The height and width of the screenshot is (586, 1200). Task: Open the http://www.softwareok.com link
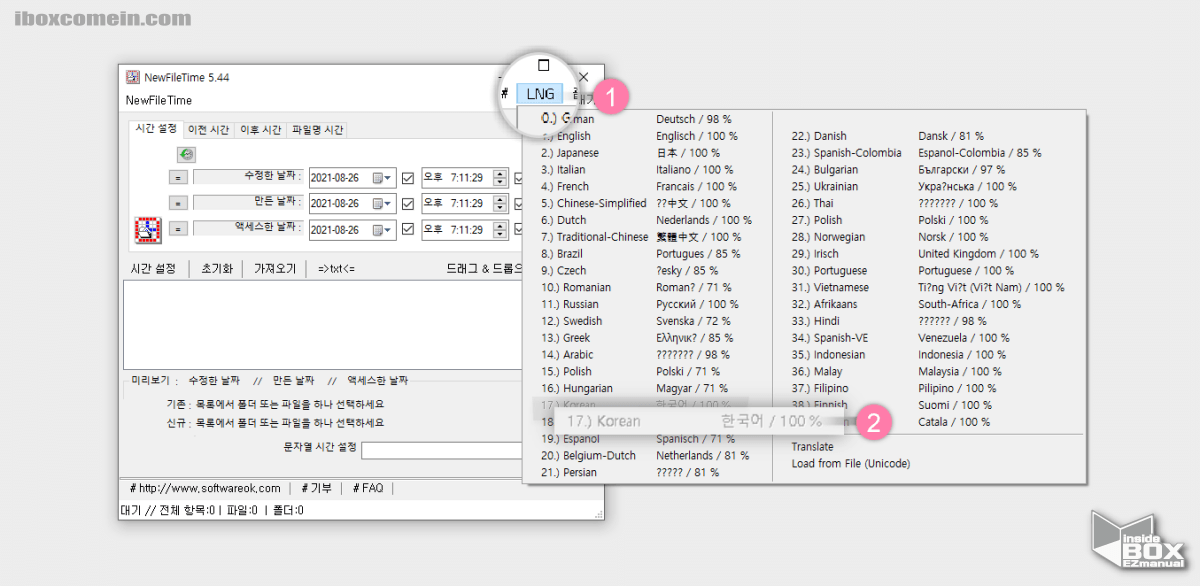(x=205, y=488)
